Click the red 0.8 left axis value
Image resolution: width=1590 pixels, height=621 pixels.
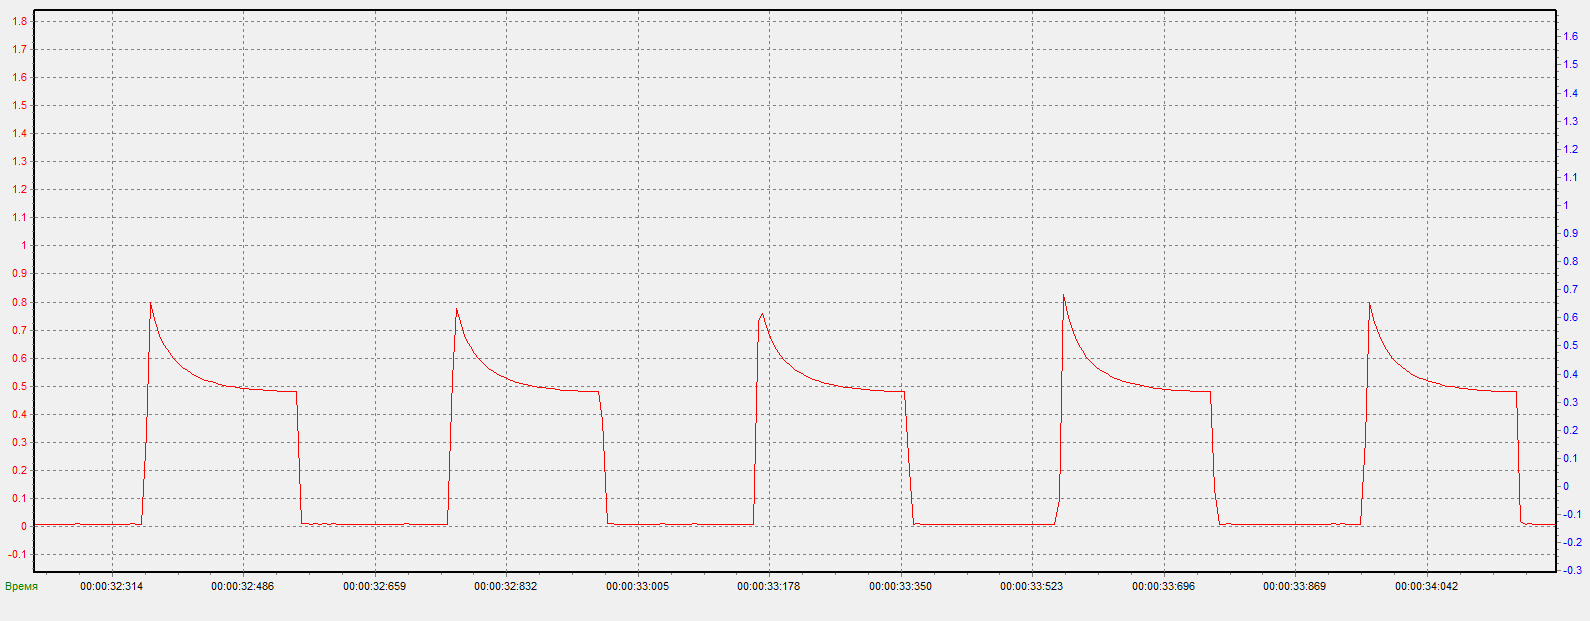pyautogui.click(x=19, y=302)
